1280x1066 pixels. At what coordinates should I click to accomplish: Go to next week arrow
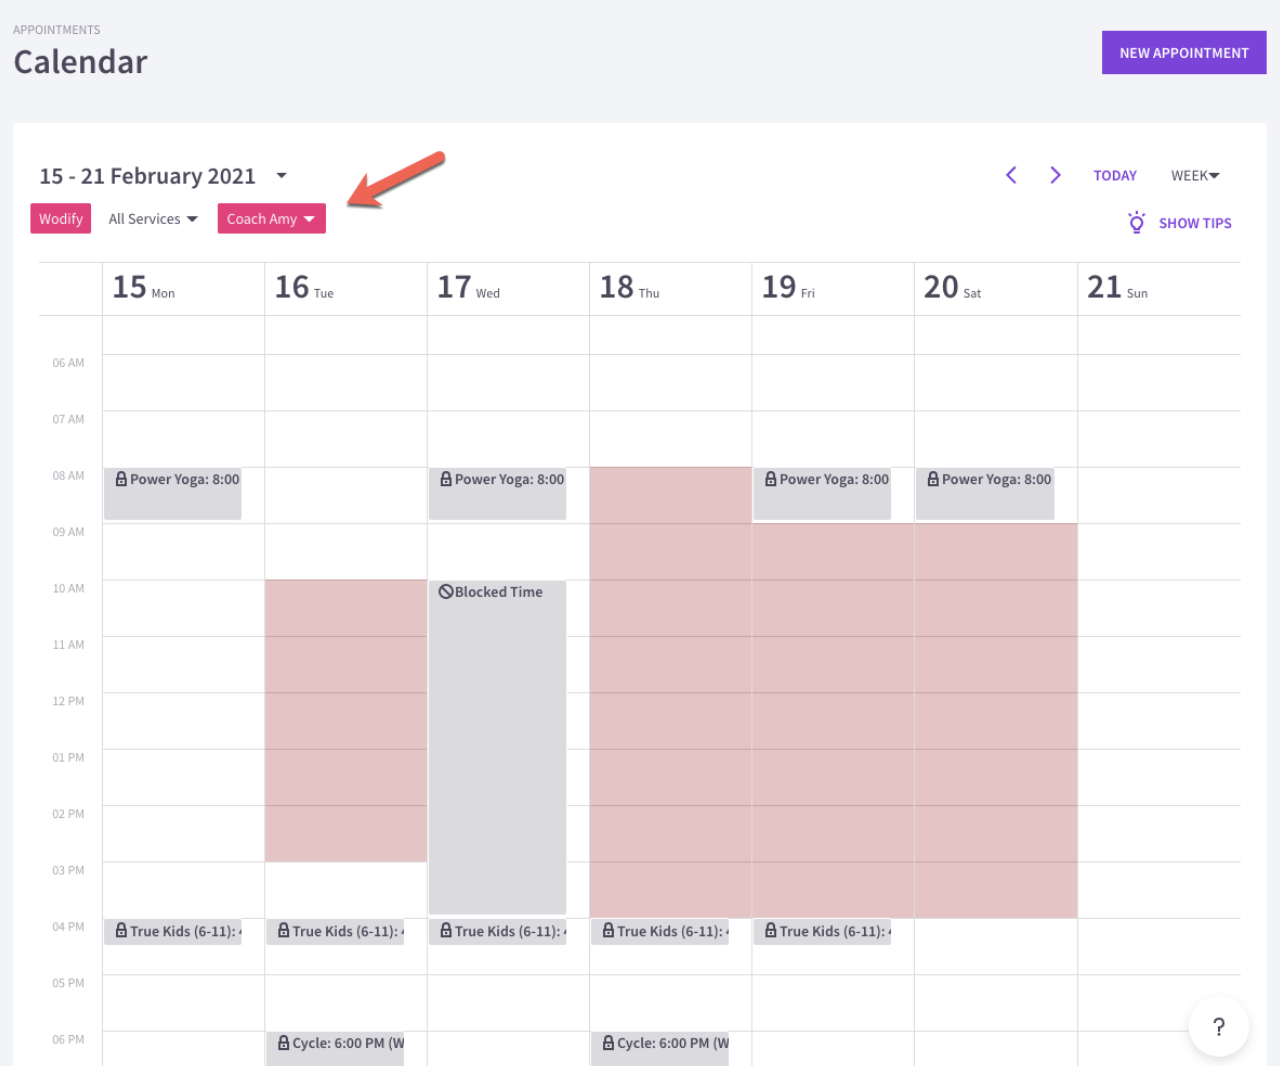[x=1055, y=175]
